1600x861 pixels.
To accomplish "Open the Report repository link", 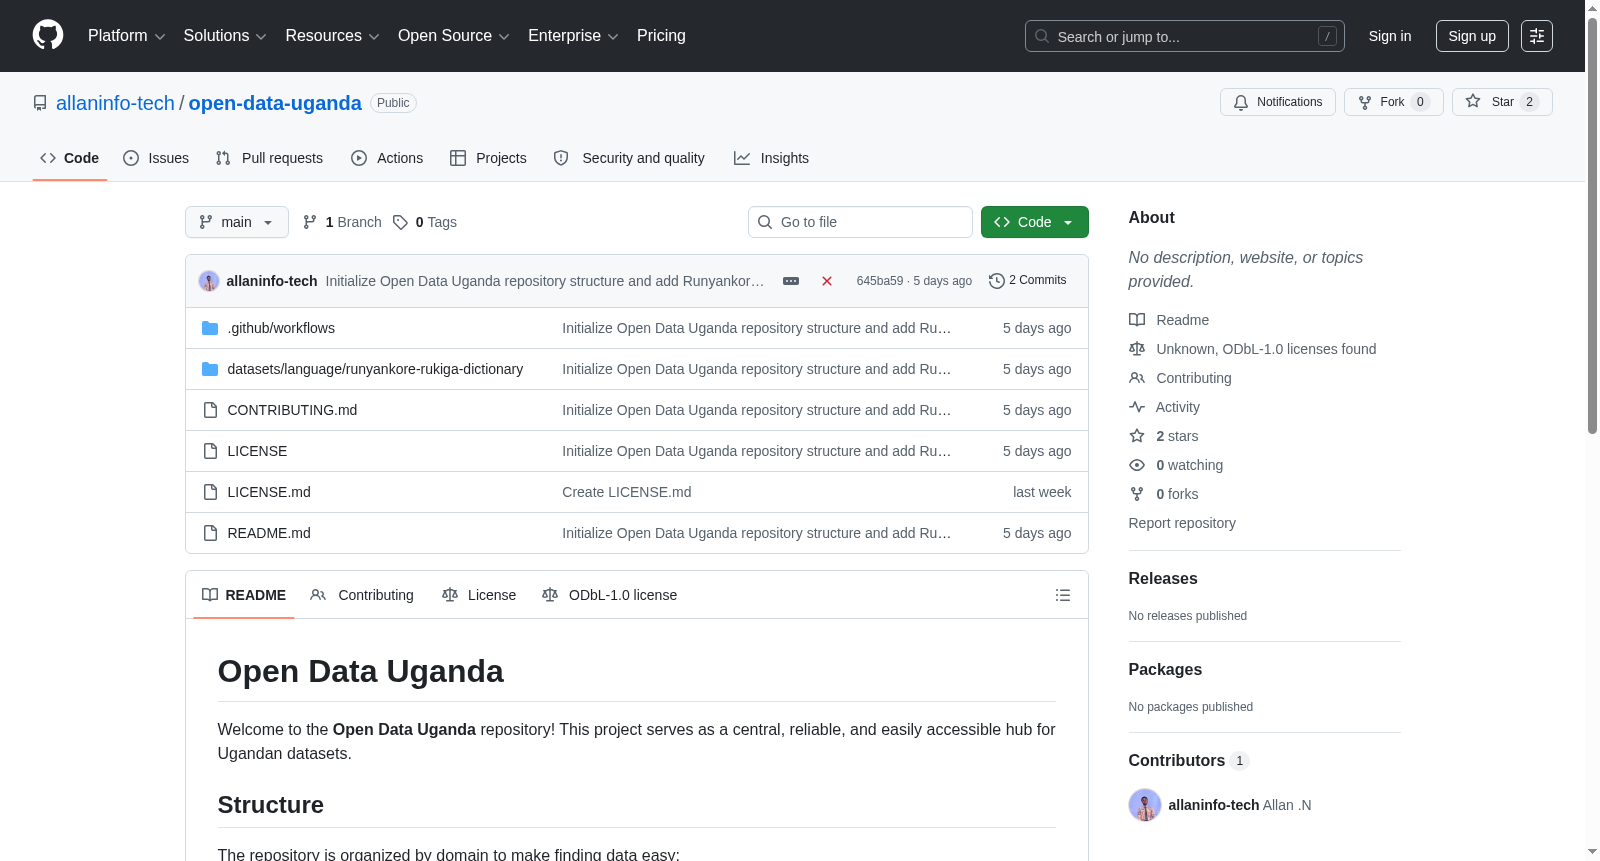I will (1182, 523).
